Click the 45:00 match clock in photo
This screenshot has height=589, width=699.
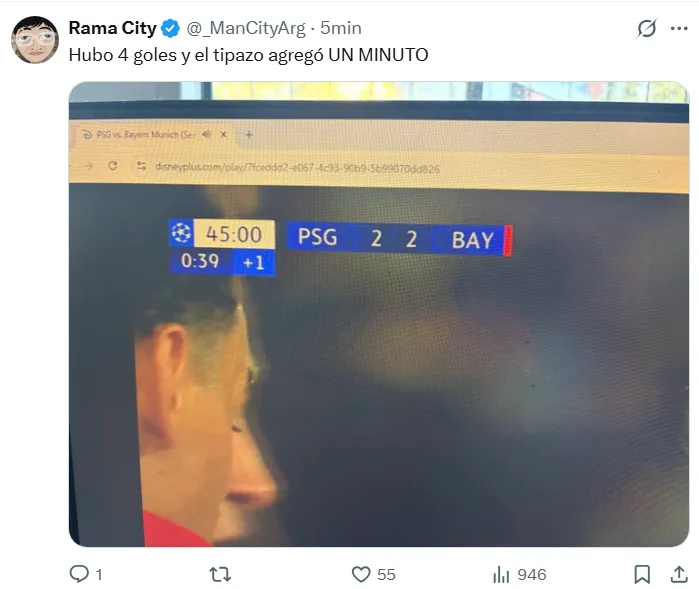(x=234, y=234)
